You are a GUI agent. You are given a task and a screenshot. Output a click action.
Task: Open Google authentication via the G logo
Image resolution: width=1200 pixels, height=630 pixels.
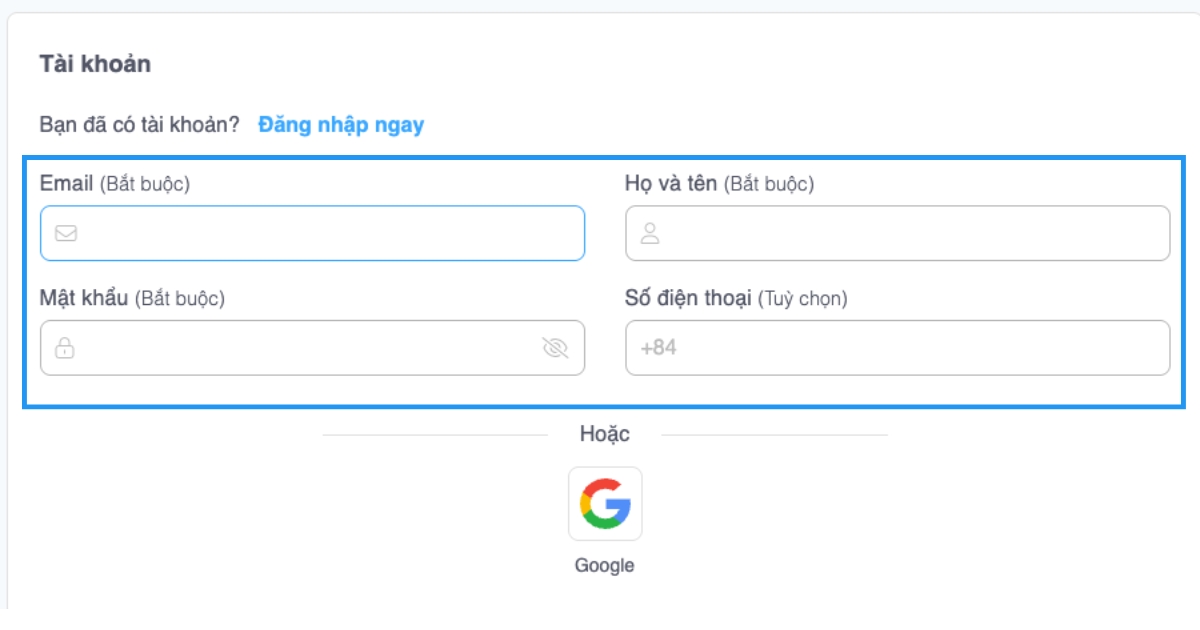[605, 503]
